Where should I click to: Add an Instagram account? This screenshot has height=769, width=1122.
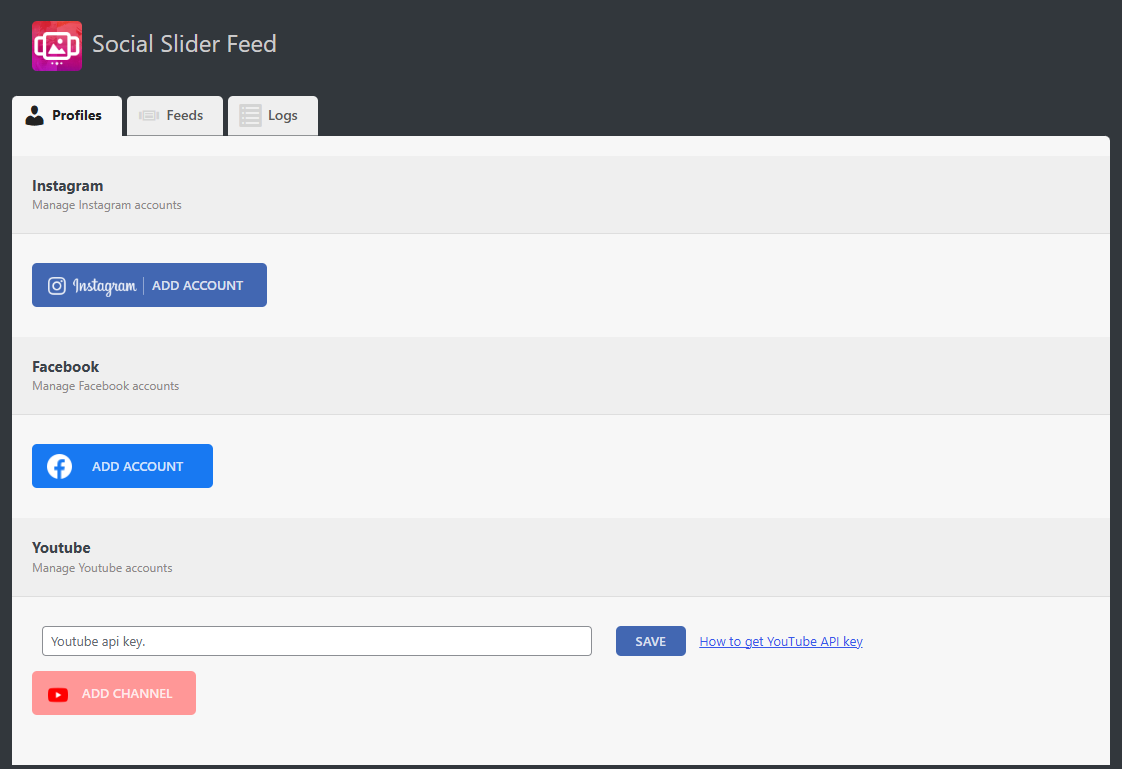point(149,285)
